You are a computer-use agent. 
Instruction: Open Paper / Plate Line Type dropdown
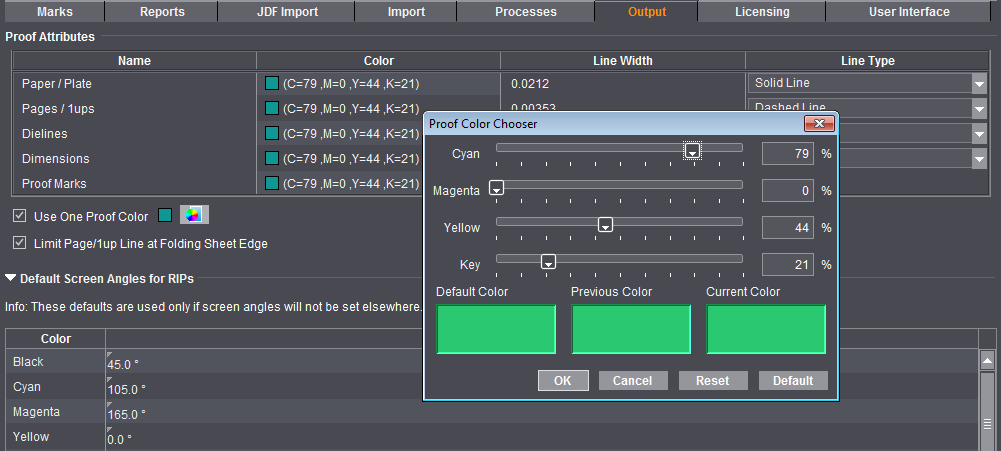(x=978, y=84)
